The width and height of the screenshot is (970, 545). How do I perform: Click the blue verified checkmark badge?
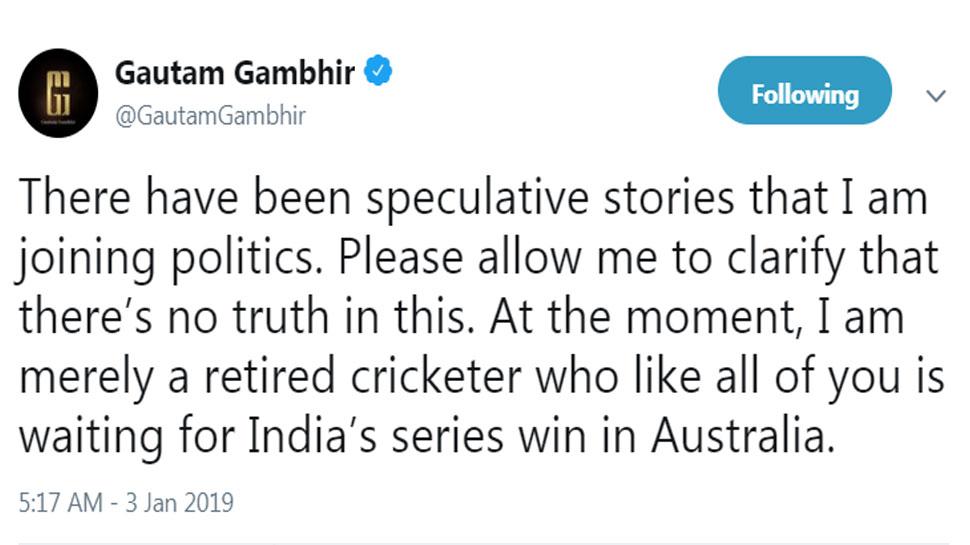pos(378,70)
